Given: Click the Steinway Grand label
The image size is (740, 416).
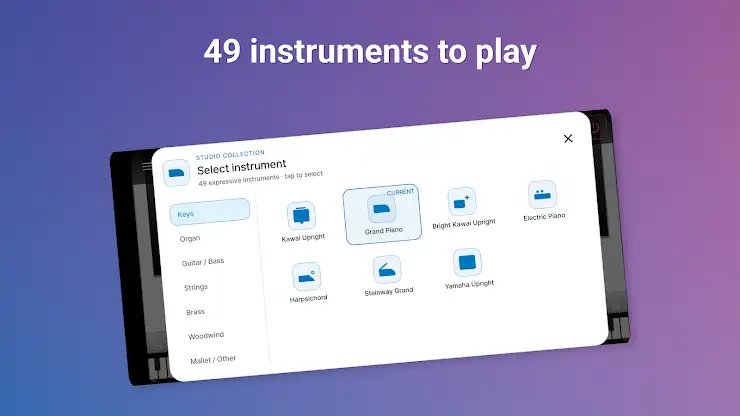Looking at the screenshot, I should coord(389,291).
